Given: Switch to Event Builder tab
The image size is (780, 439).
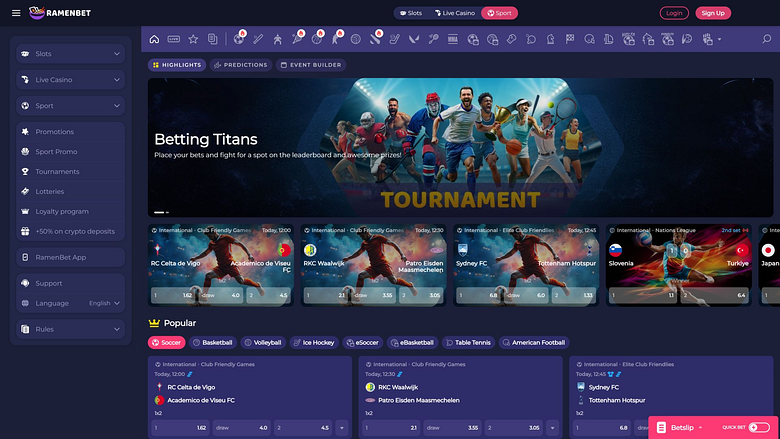Looking at the screenshot, I should coord(311,65).
